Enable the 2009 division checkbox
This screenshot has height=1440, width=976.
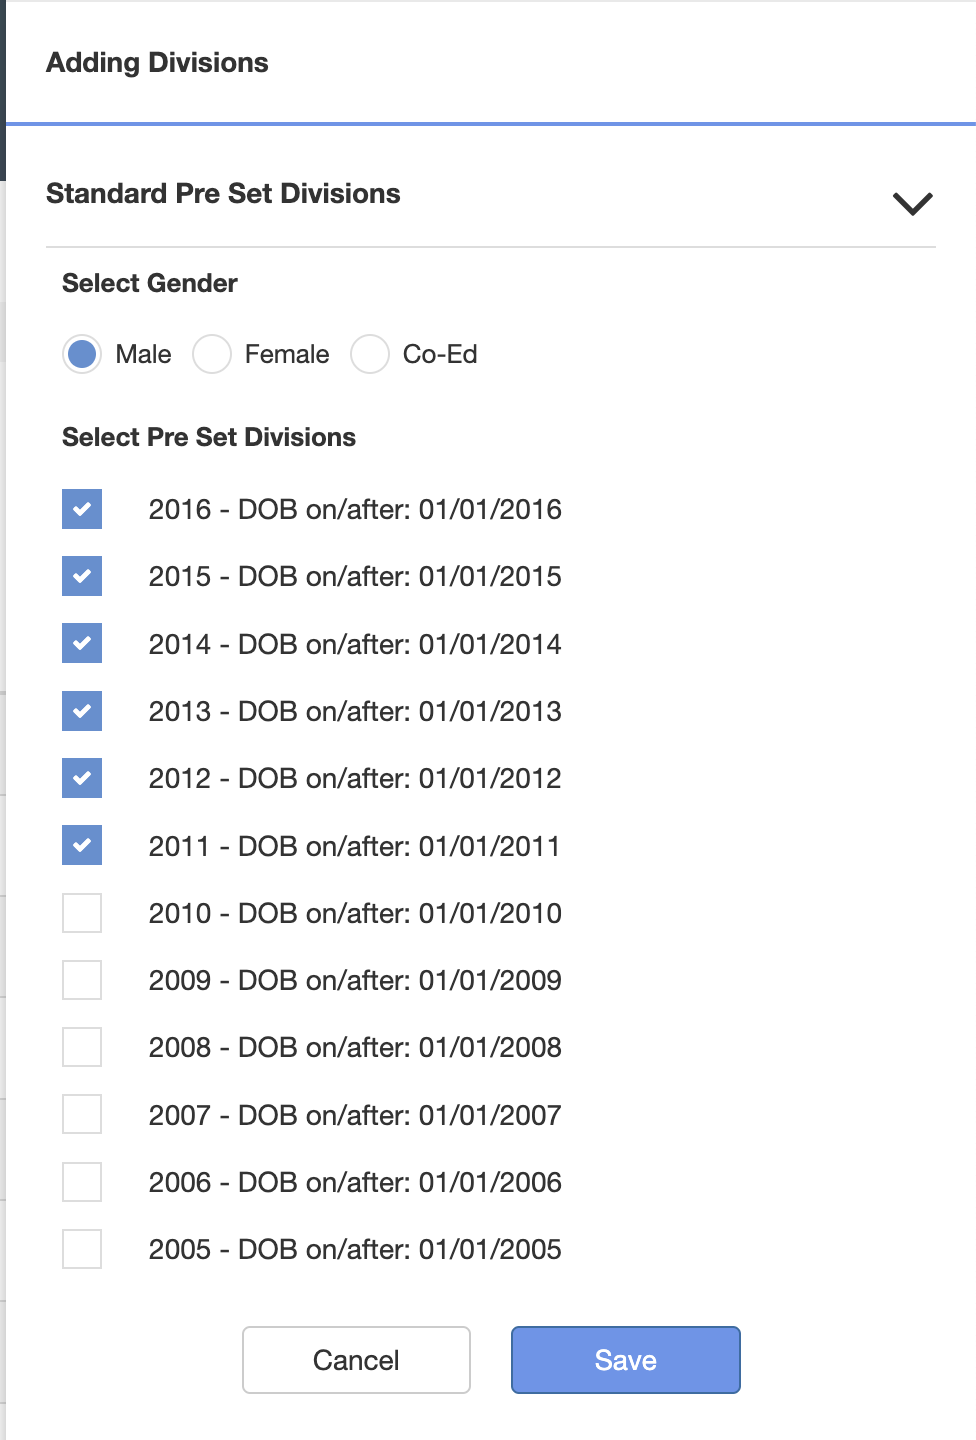82,980
